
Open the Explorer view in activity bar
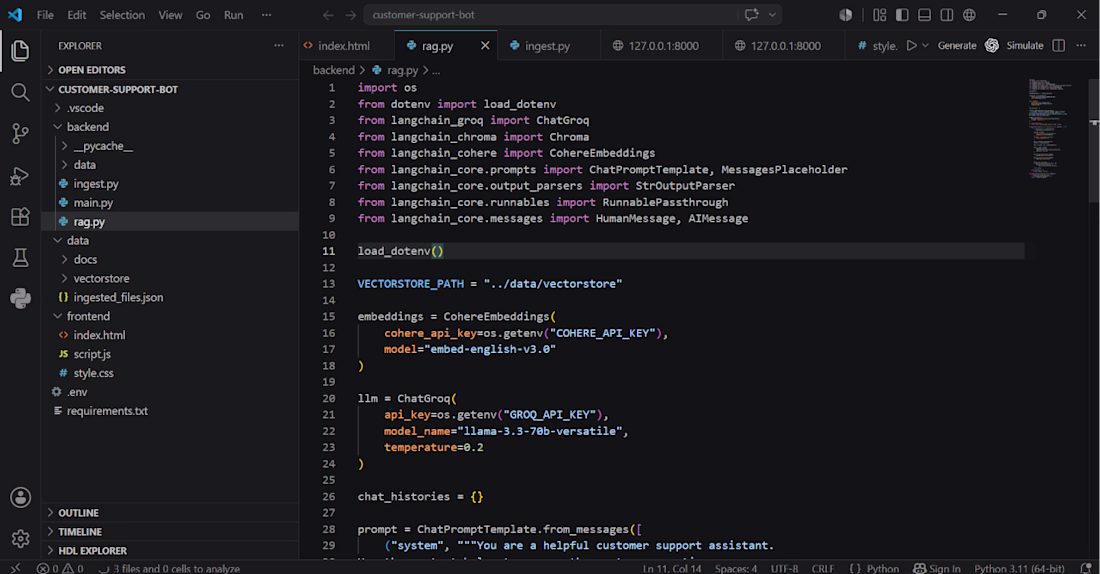pyautogui.click(x=20, y=51)
